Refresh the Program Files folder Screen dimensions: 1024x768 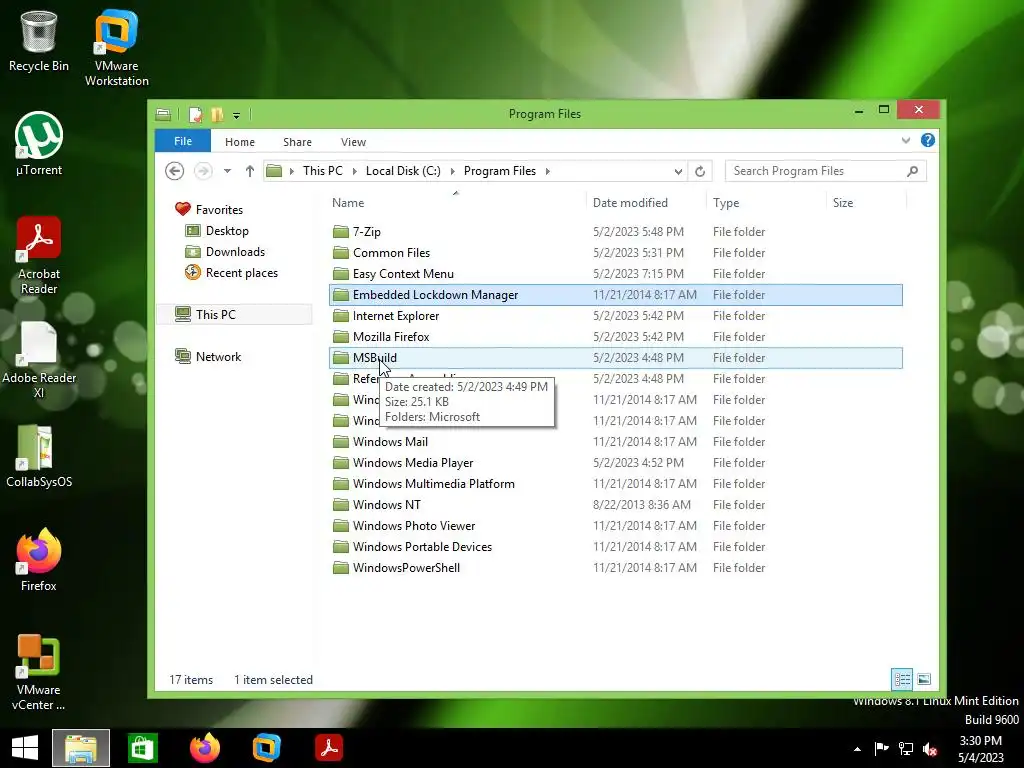tap(699, 171)
